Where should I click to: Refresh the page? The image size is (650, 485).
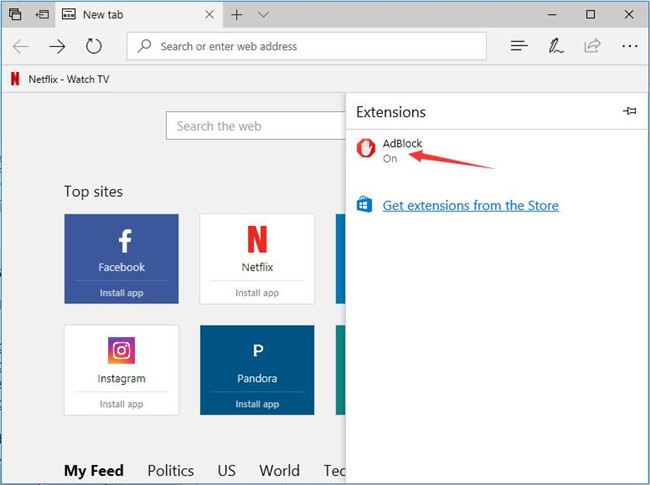click(94, 46)
